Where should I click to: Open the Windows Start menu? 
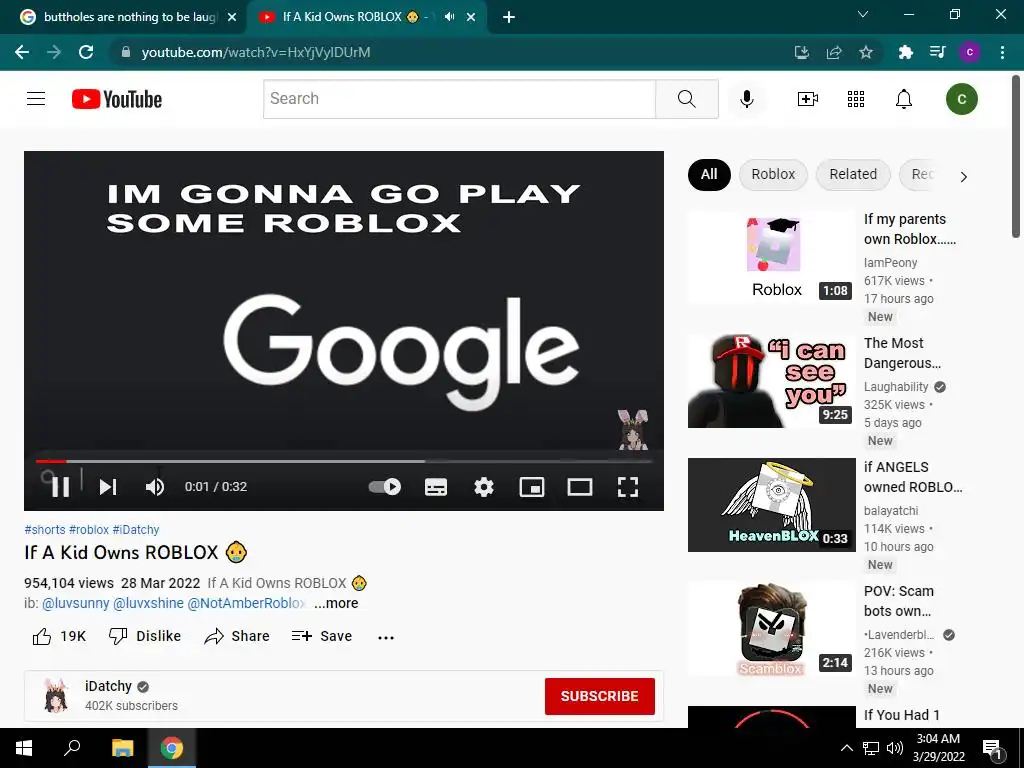24,748
